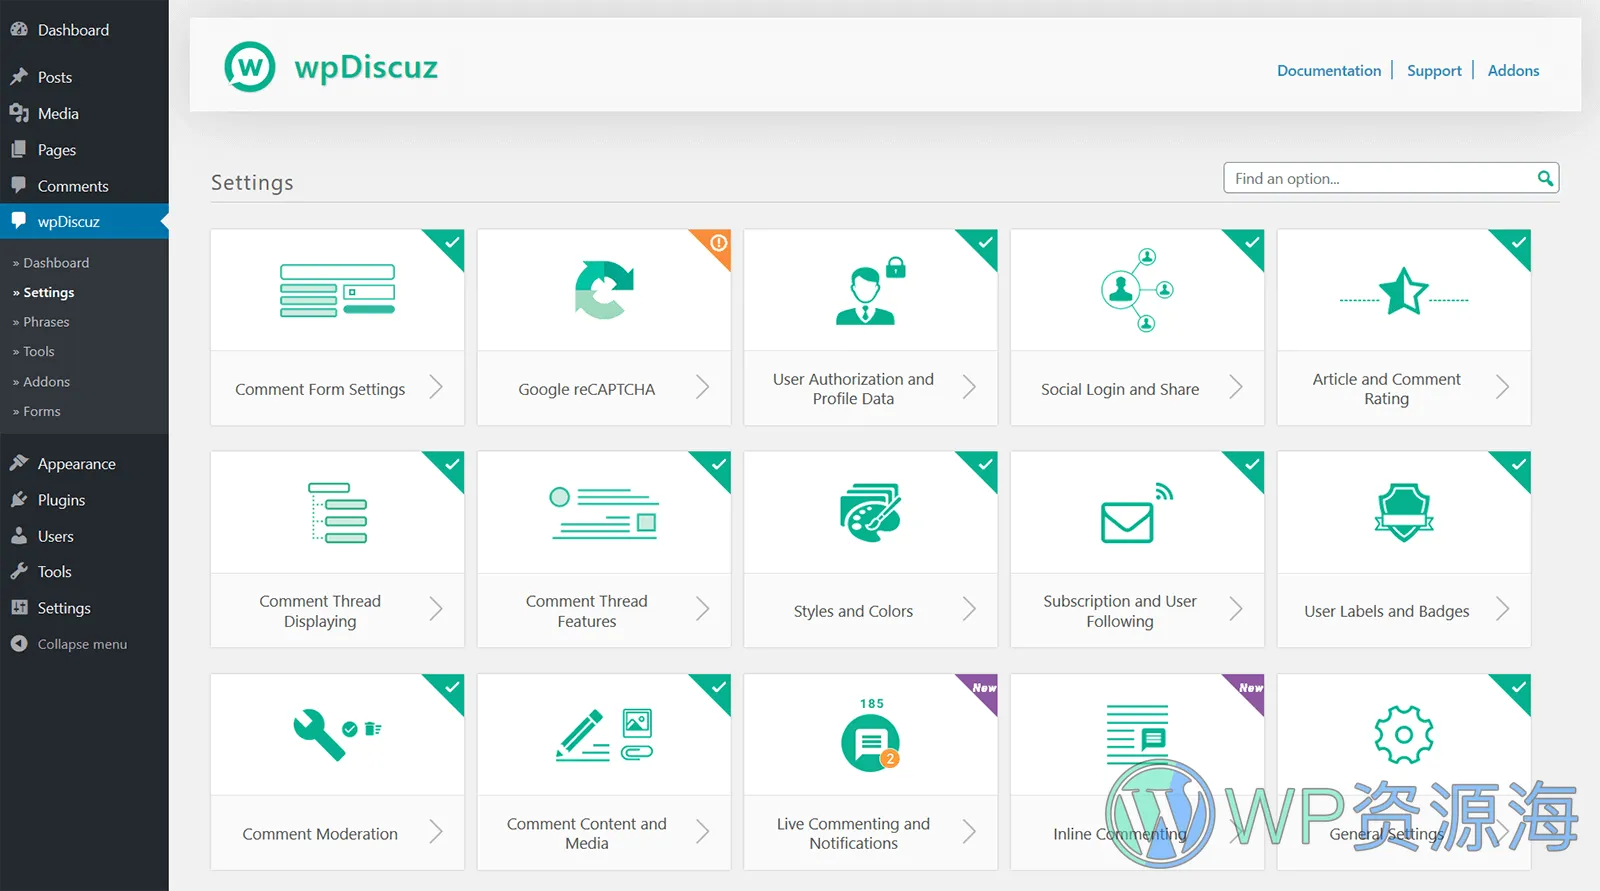Open Live Commenting and Notifications chevron
This screenshot has height=891, width=1600.
(x=969, y=831)
